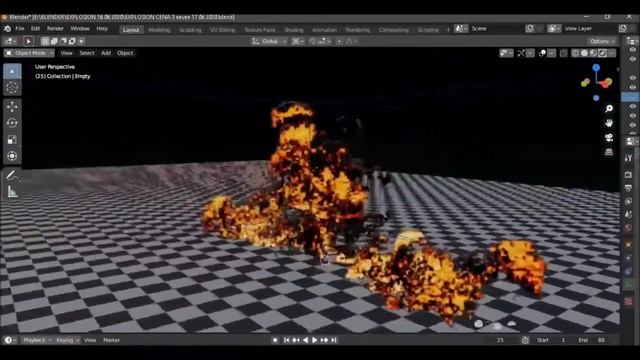Open the File menu
The image size is (640, 360).
point(20,29)
